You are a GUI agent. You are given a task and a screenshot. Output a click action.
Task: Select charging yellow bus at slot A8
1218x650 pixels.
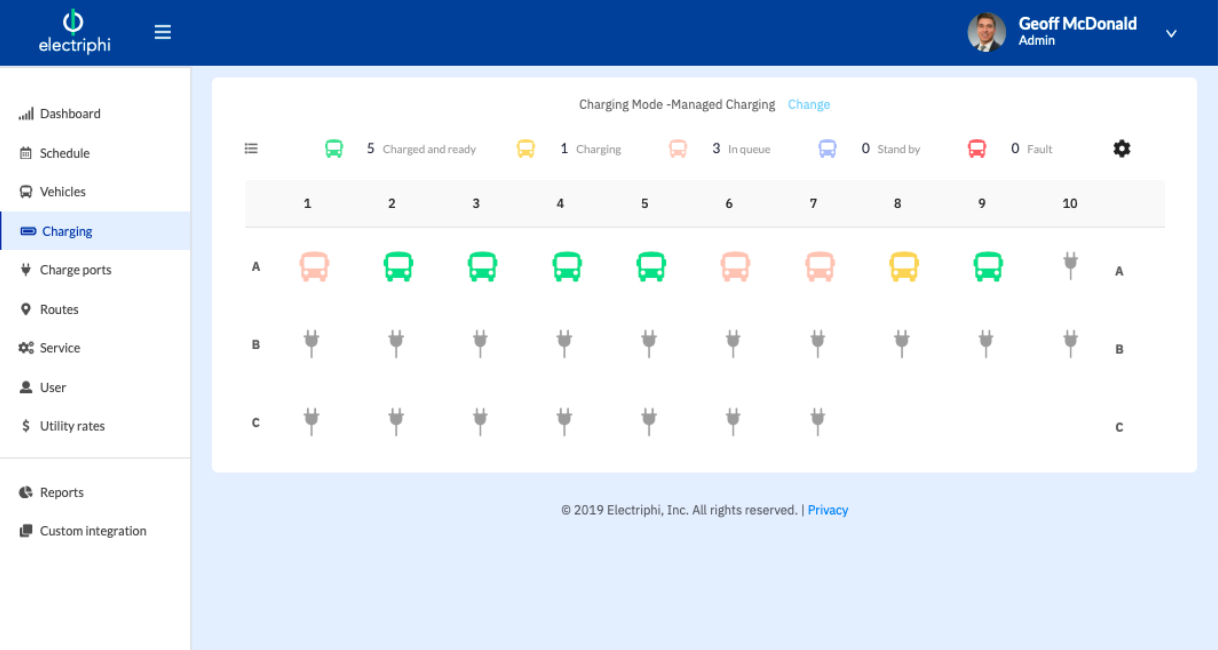point(904,266)
